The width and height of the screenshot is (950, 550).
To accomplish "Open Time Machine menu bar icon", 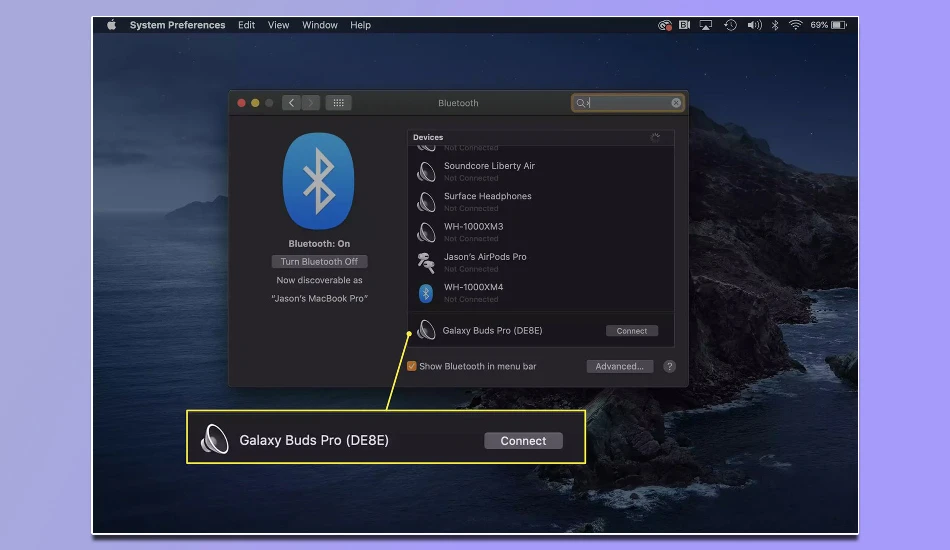I will [730, 25].
